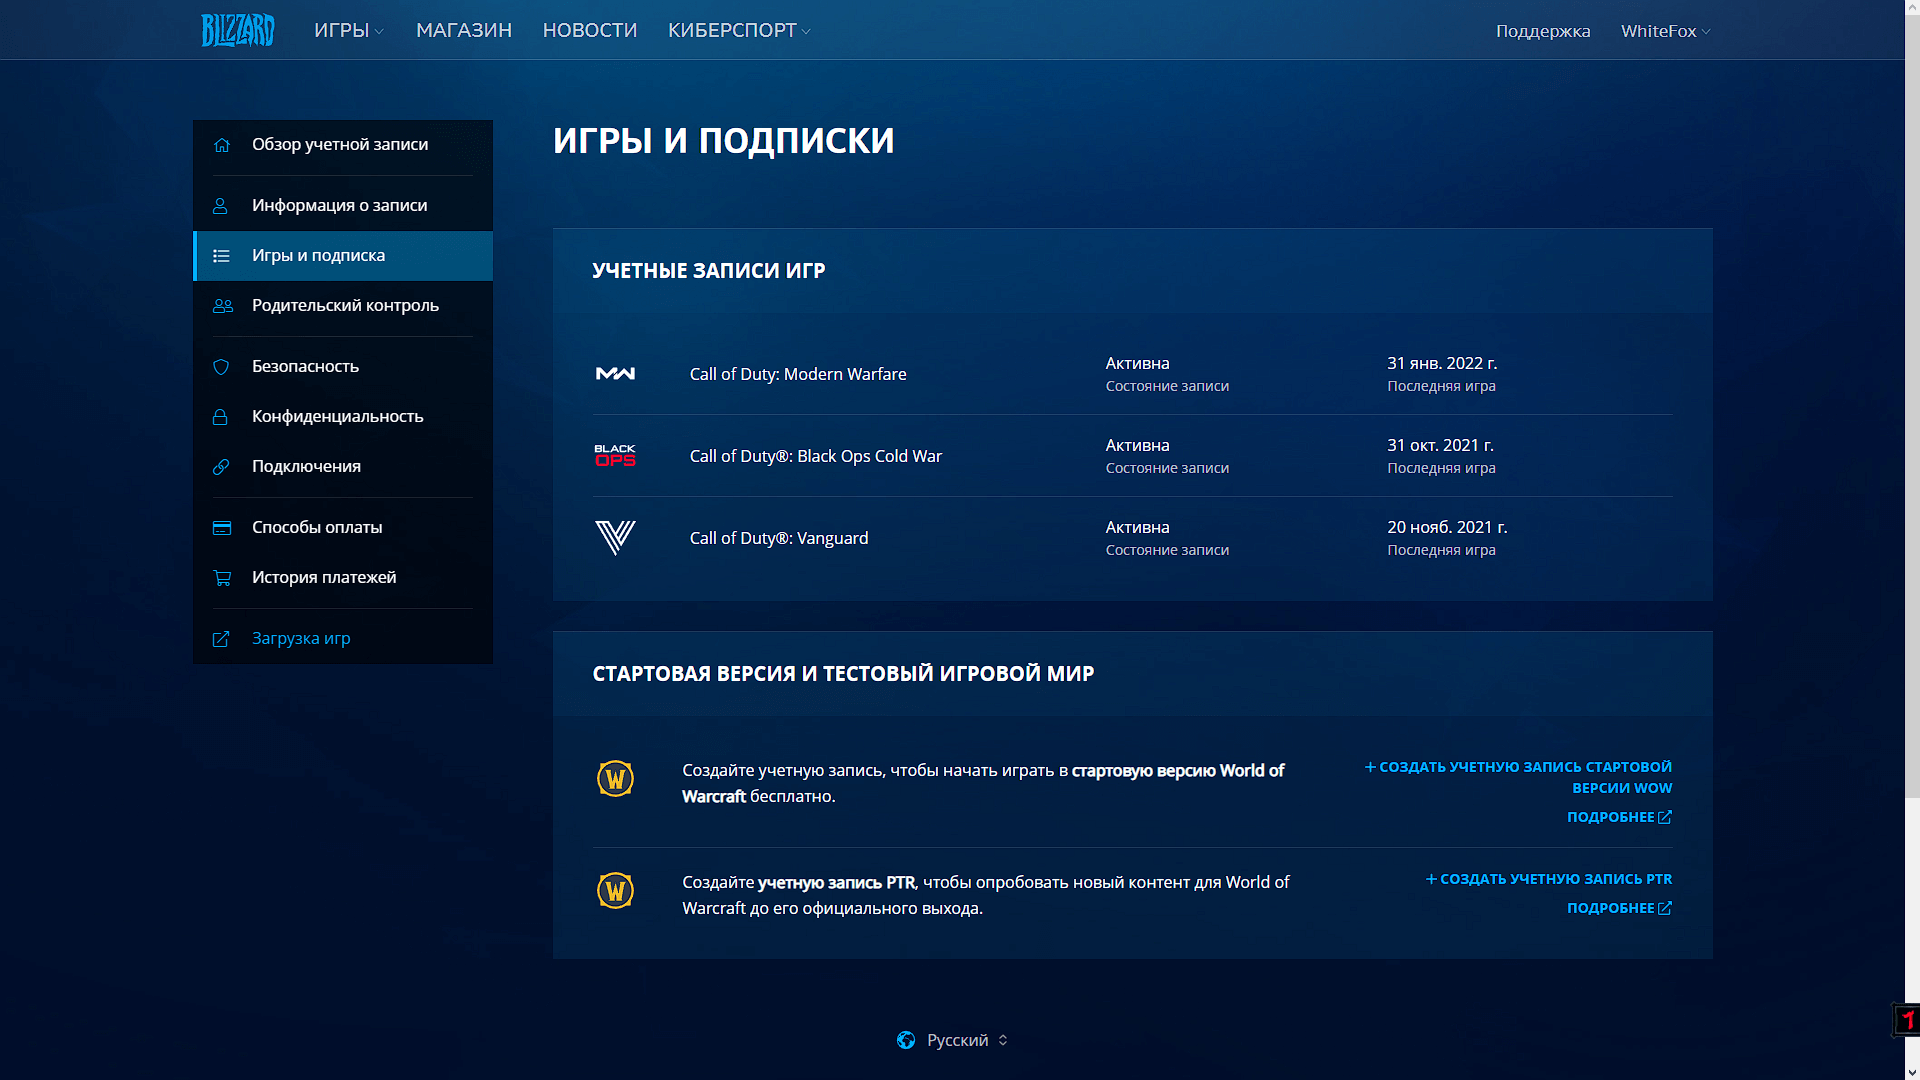
Task: Click Создать учетную запись PTR
Action: click(1549, 880)
